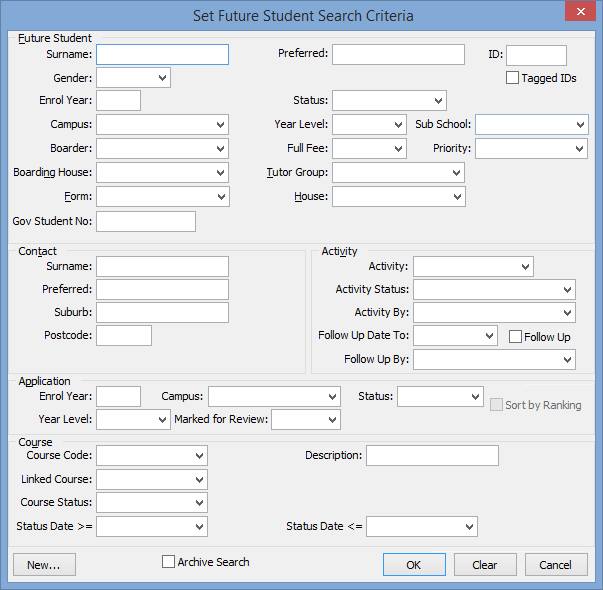Open the Follow Up Date To picker
The image size is (603, 590).
click(x=455, y=336)
